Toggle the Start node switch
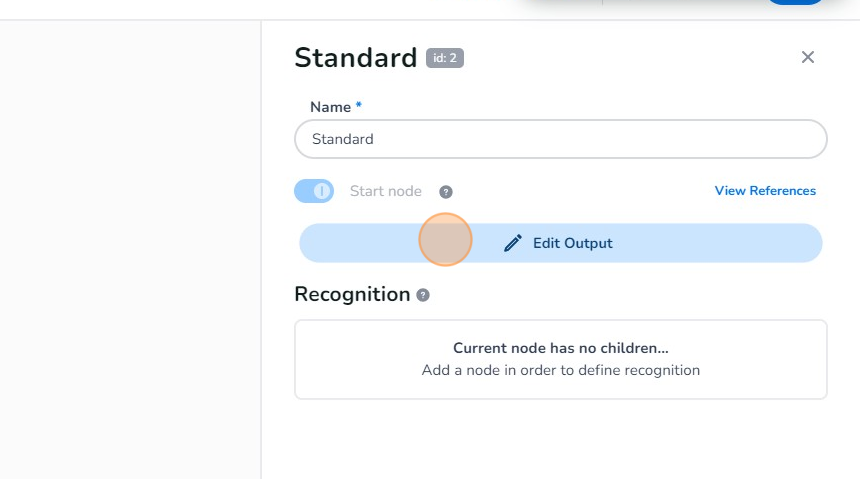This screenshot has height=479, width=860. click(314, 191)
